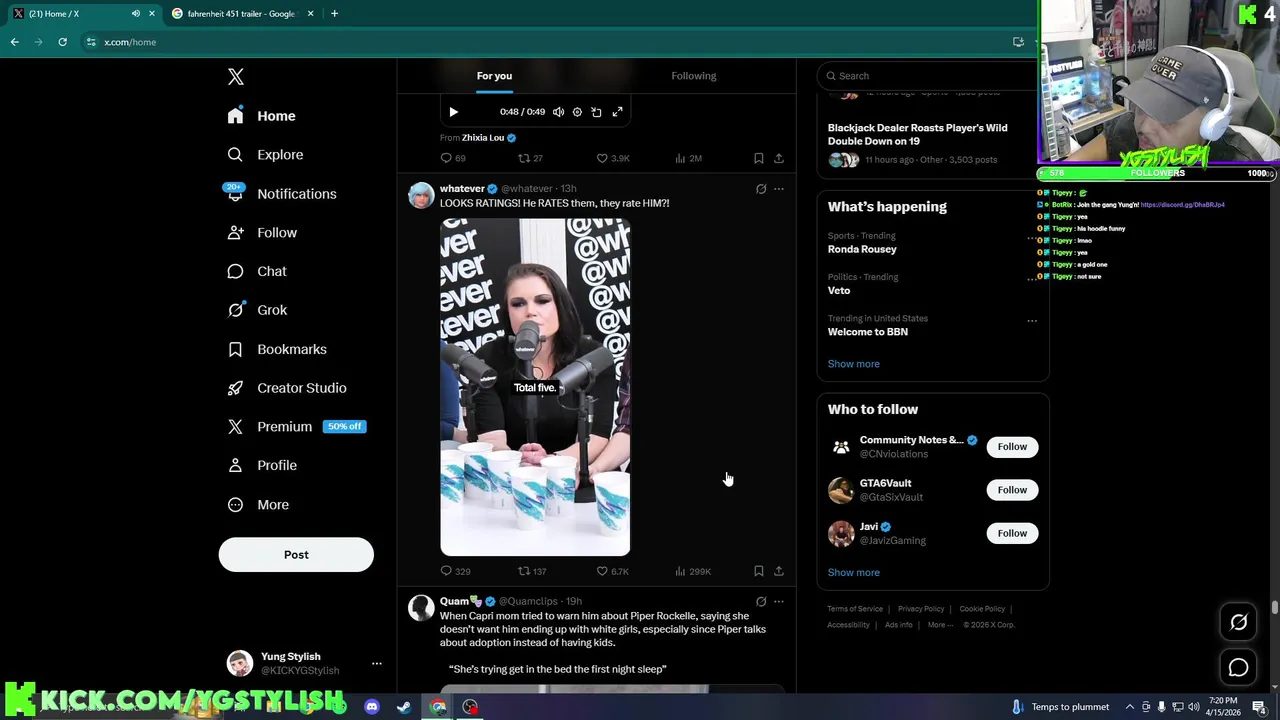Open floating messages chat button
Image resolution: width=1280 pixels, height=720 pixels.
tap(1238, 668)
